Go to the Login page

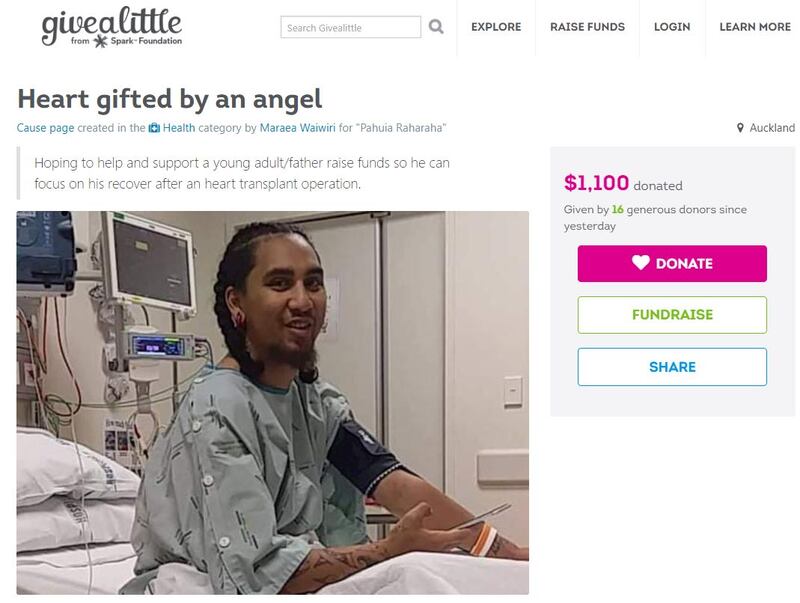[672, 27]
